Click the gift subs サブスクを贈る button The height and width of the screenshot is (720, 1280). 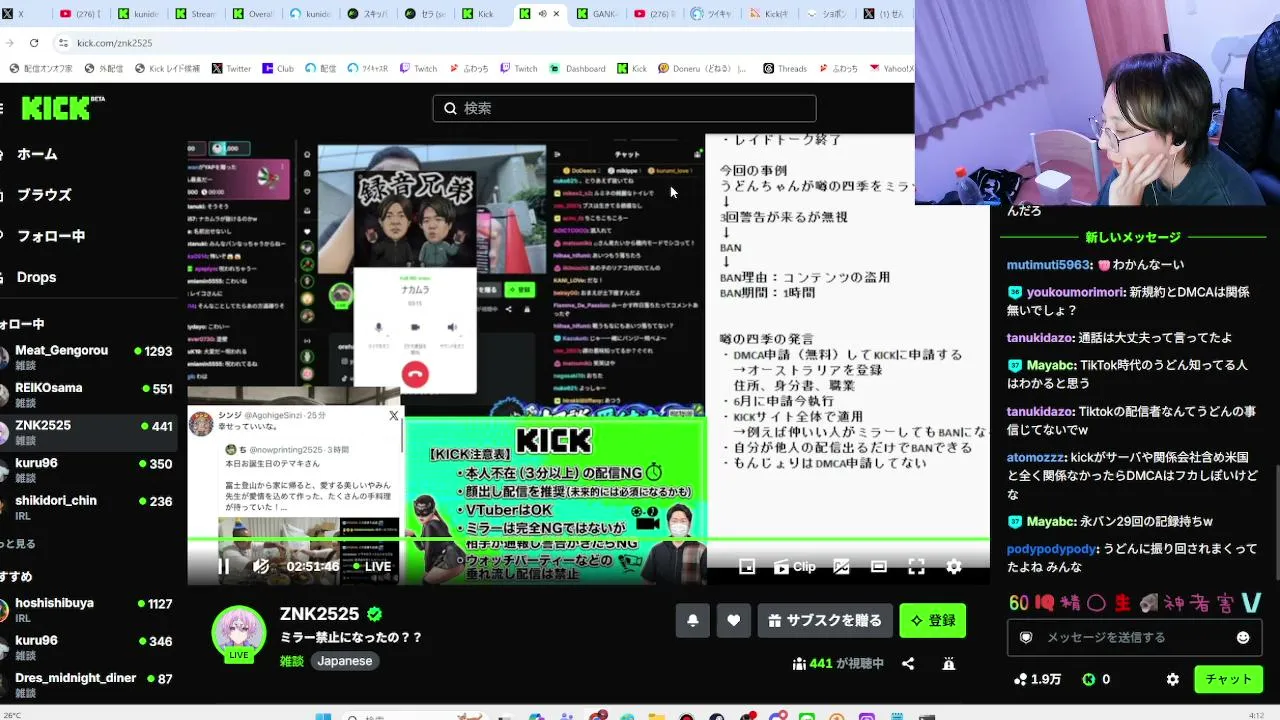tap(825, 621)
